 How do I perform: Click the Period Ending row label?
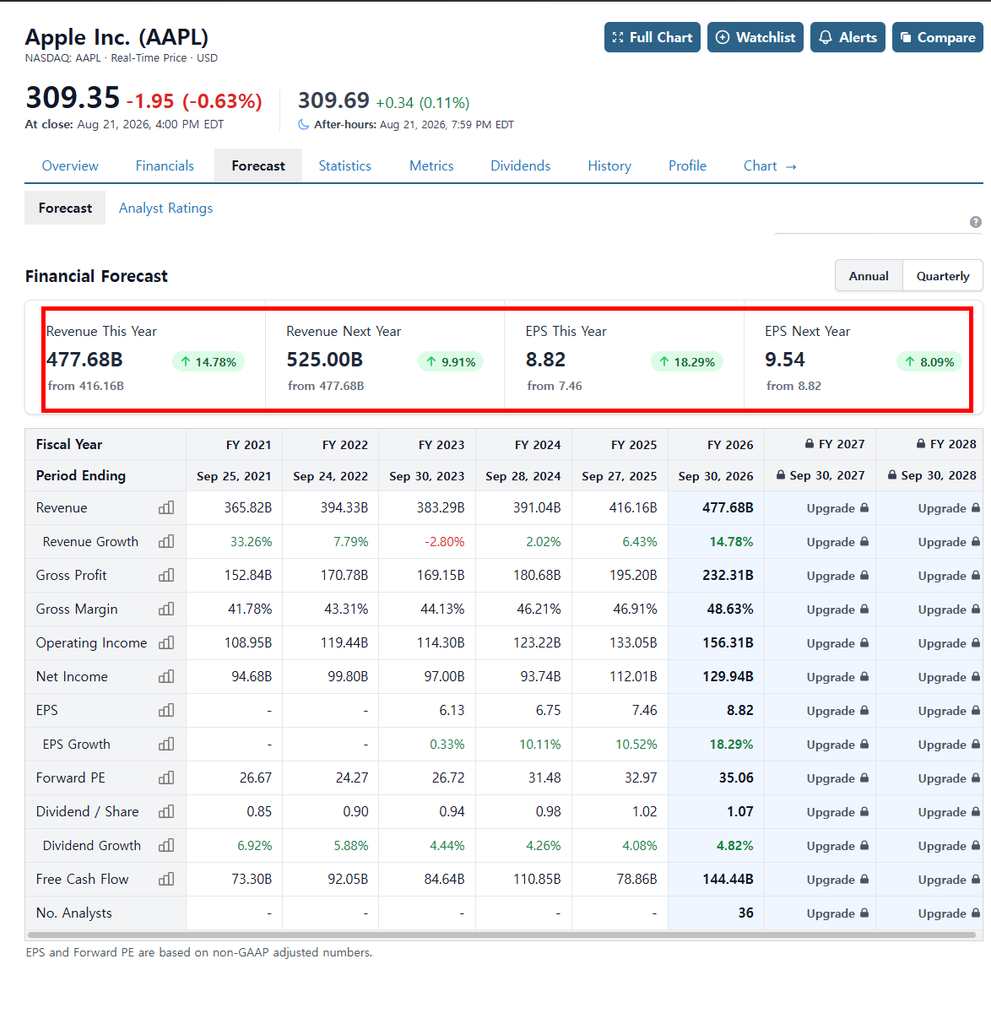[80, 475]
